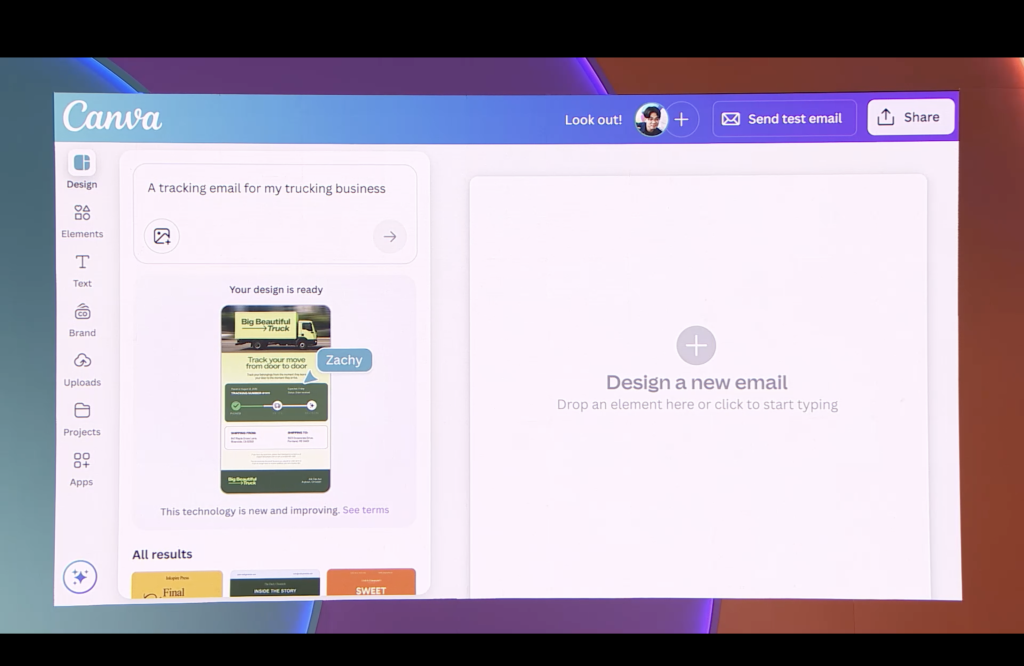Select the Big Beautiful Truck email design
The image size is (1024, 666).
tap(275, 399)
